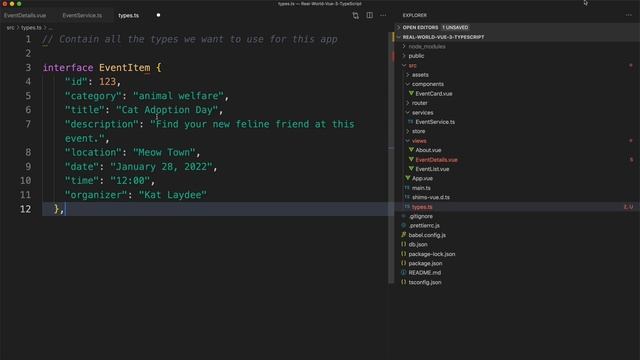Split the editor to the right
The height and width of the screenshot is (360, 640).
[x=369, y=16]
